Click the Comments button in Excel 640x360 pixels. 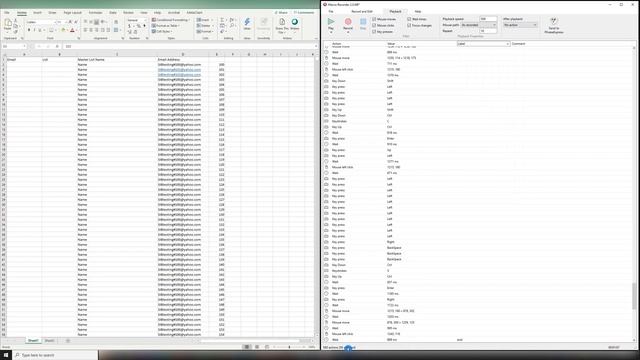(x=304, y=13)
